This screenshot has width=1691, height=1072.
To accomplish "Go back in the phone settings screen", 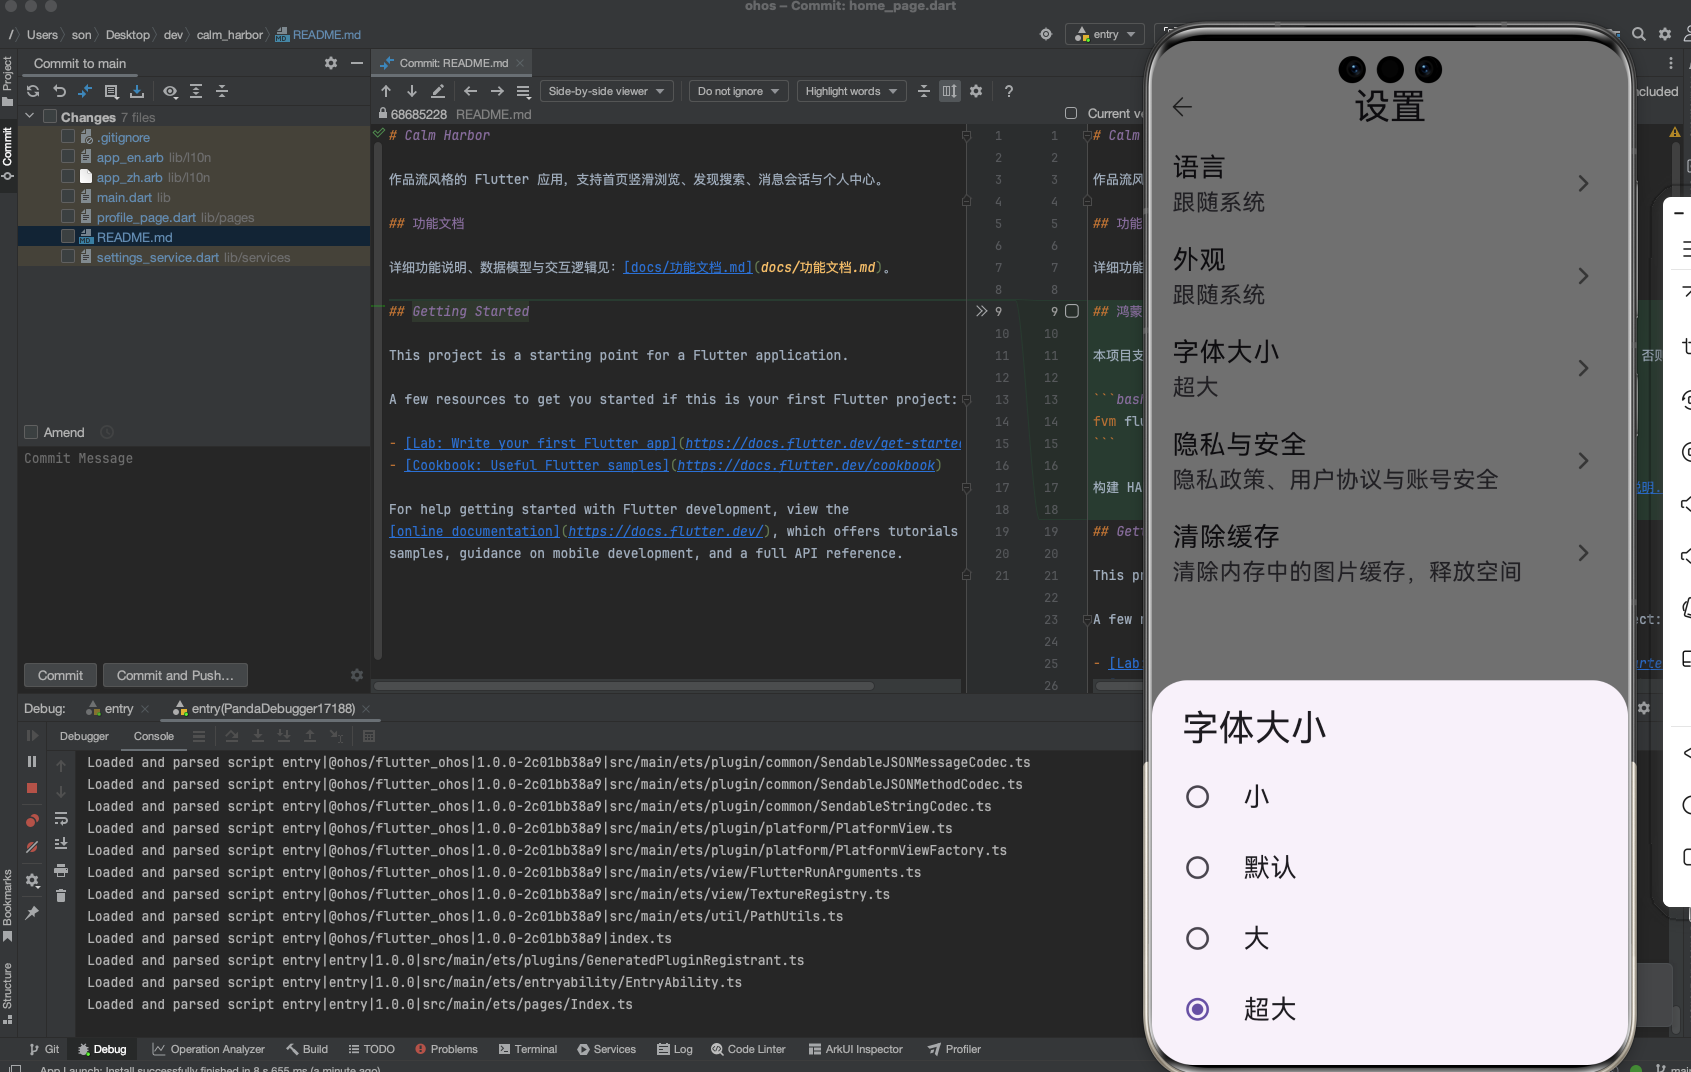I will (x=1182, y=107).
